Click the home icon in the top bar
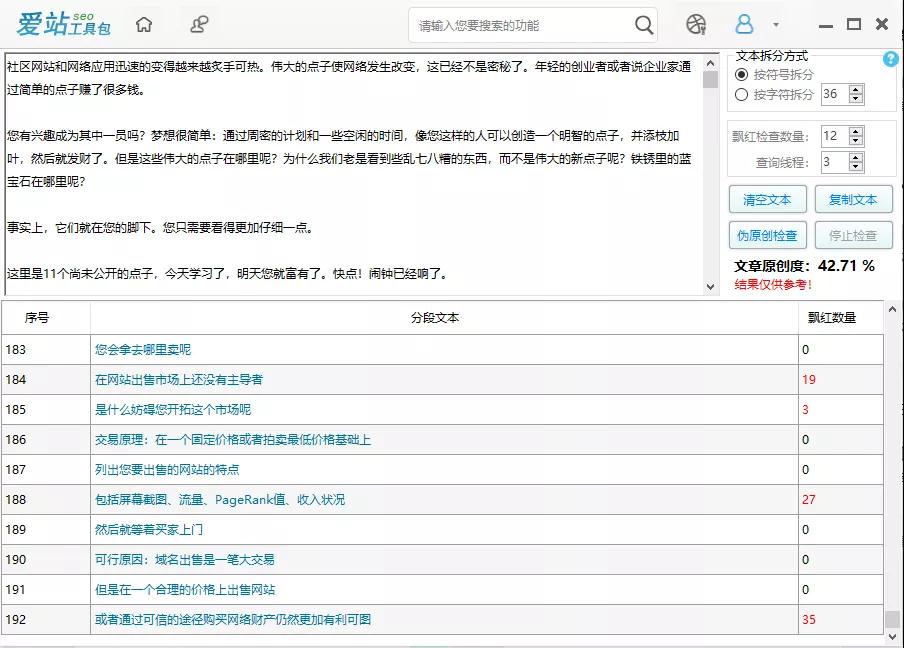The image size is (904, 648). (145, 25)
